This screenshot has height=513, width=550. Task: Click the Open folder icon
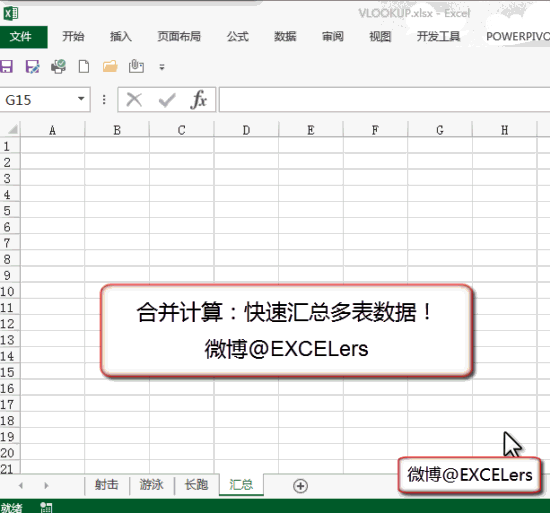pyautogui.click(x=110, y=66)
